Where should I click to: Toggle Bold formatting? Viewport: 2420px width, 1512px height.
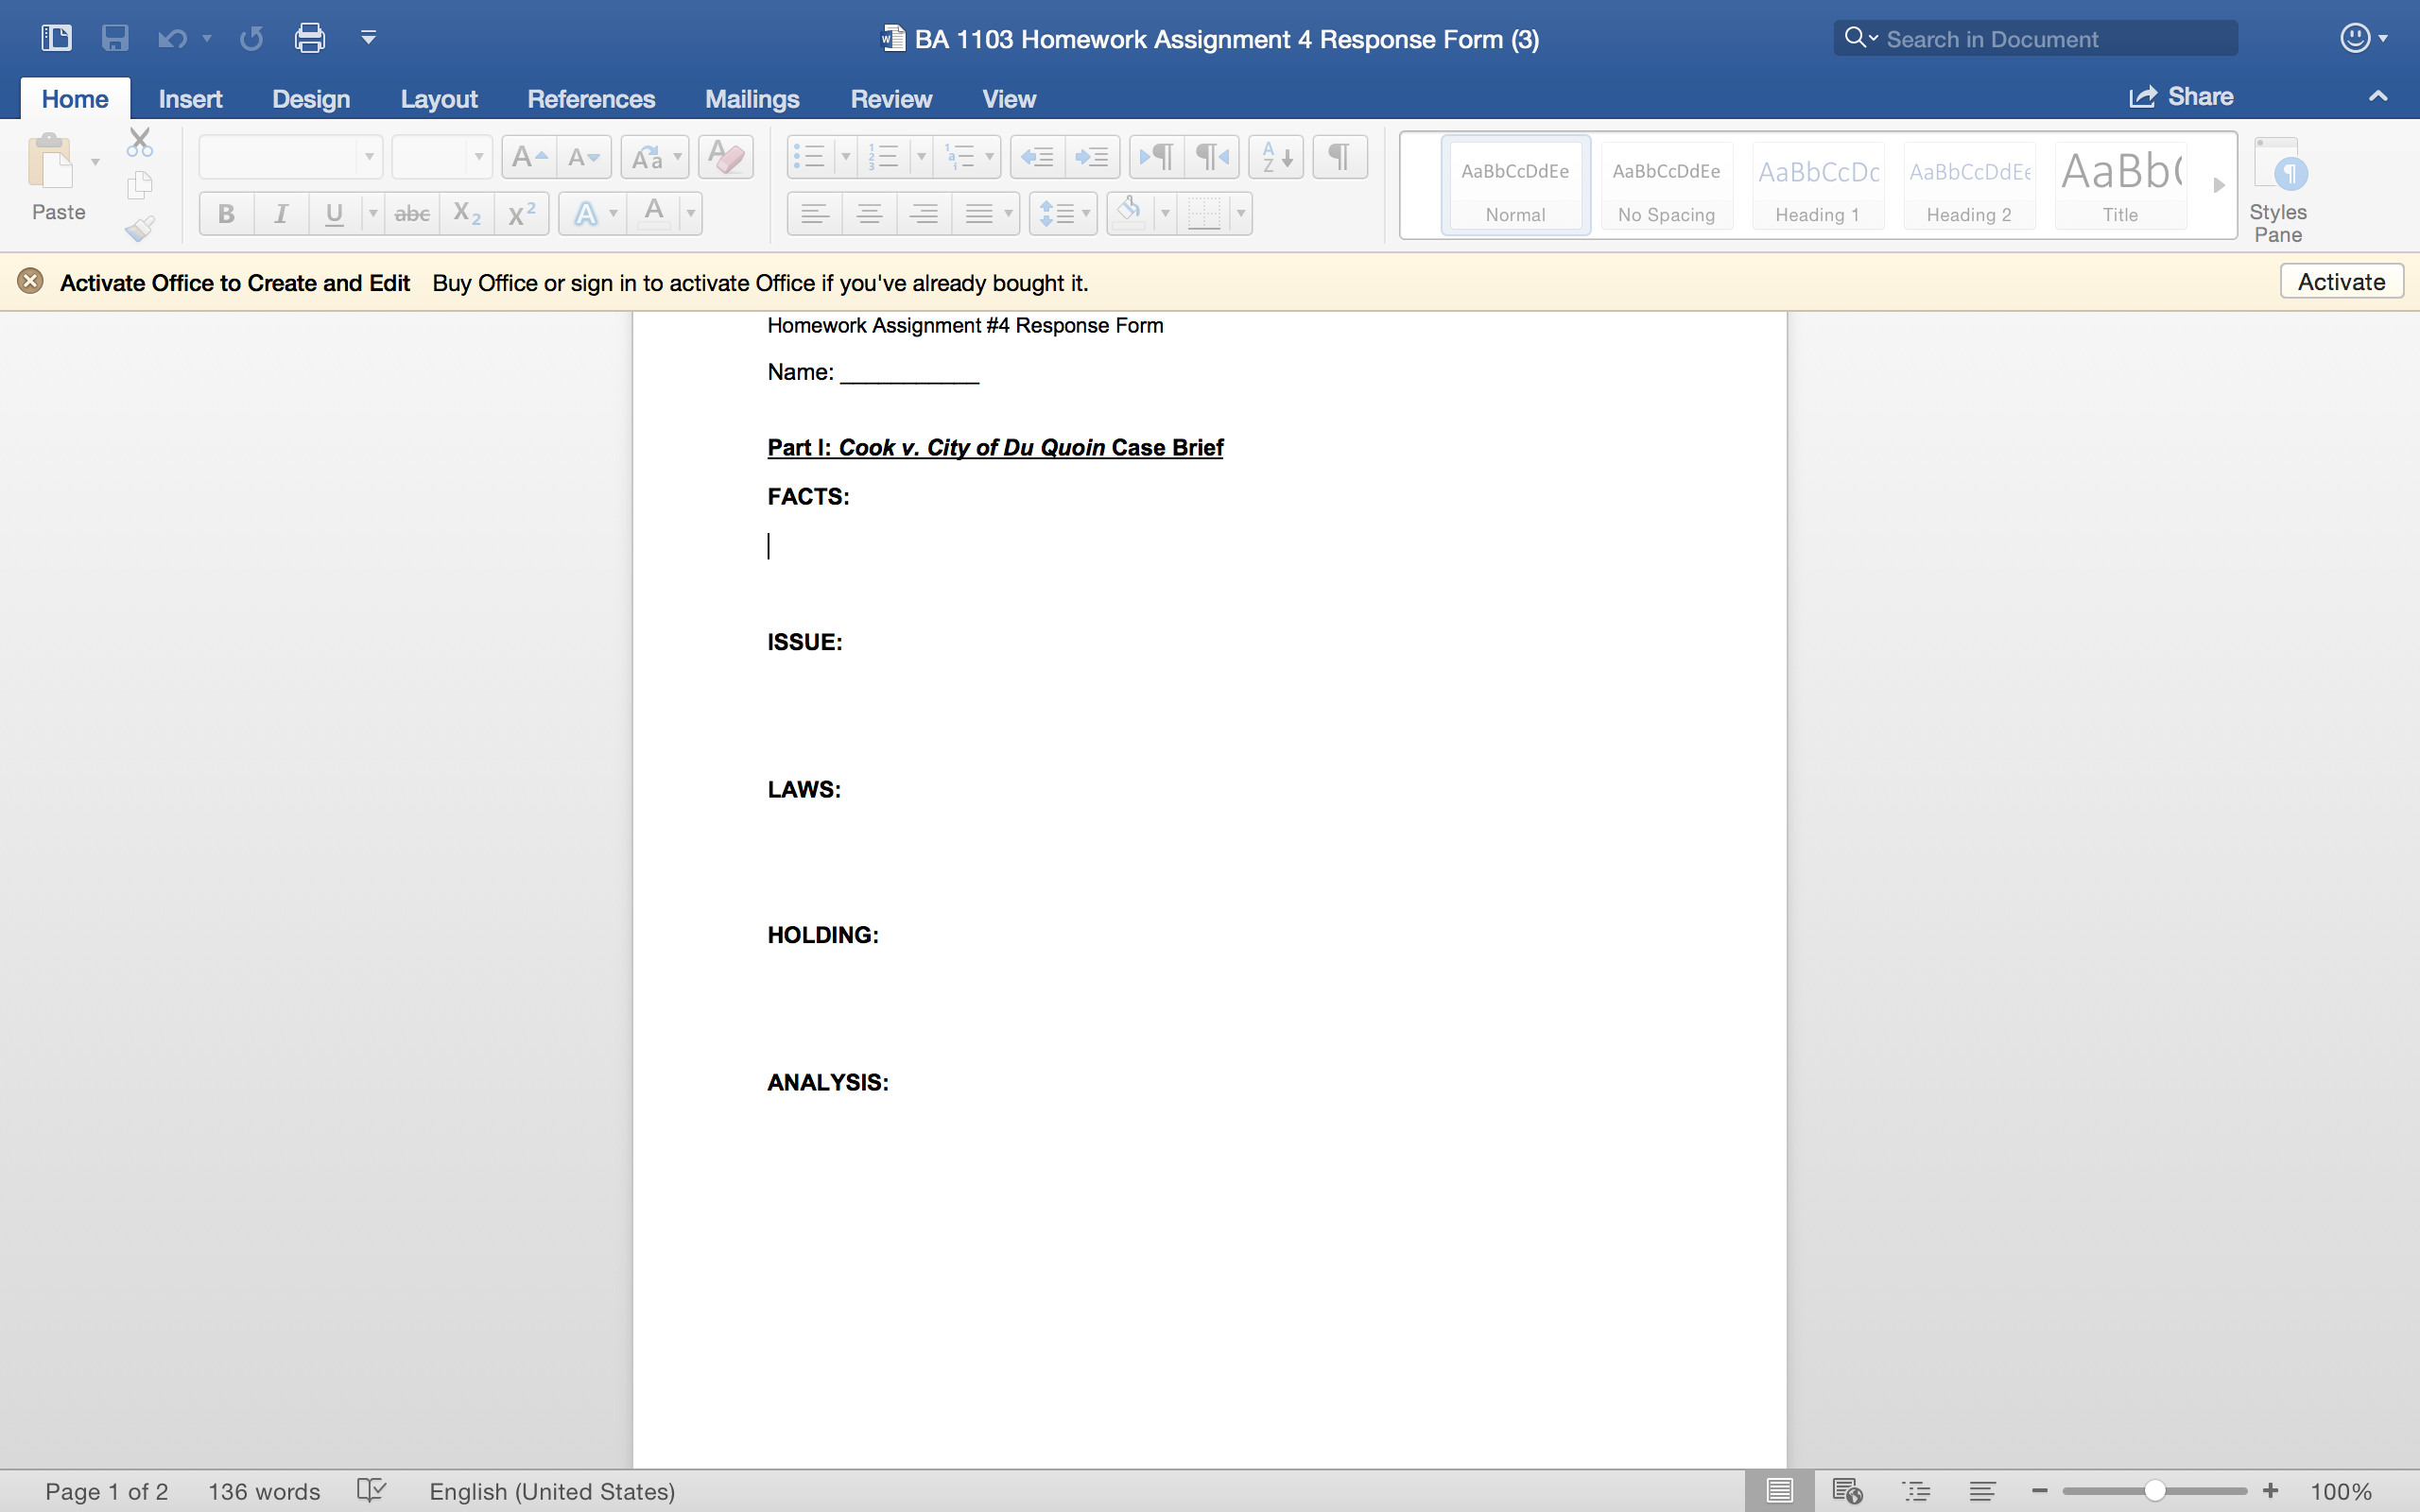(x=226, y=214)
